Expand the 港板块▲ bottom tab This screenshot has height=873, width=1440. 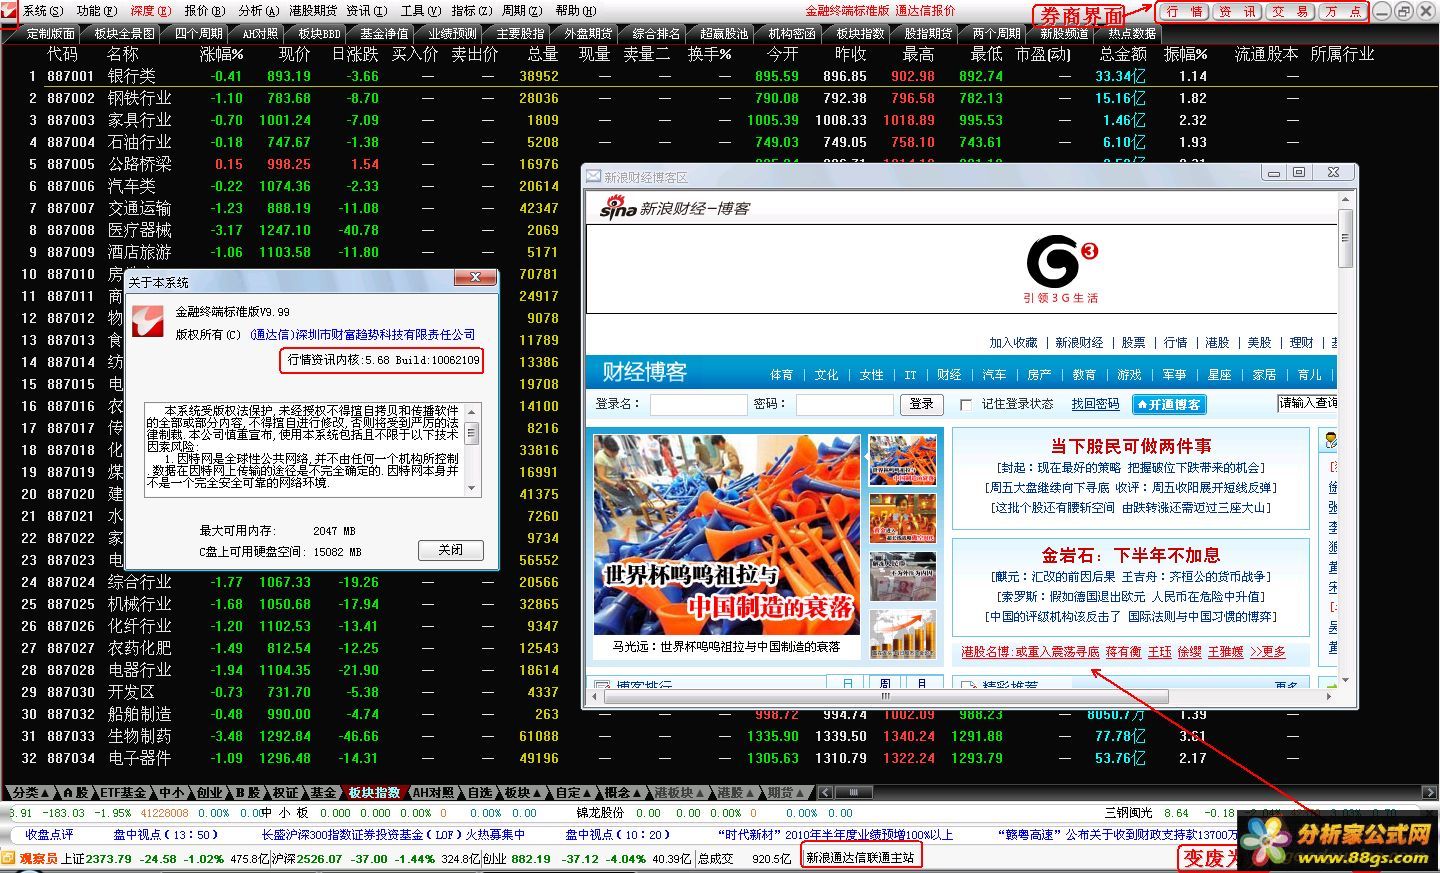[x=677, y=792]
